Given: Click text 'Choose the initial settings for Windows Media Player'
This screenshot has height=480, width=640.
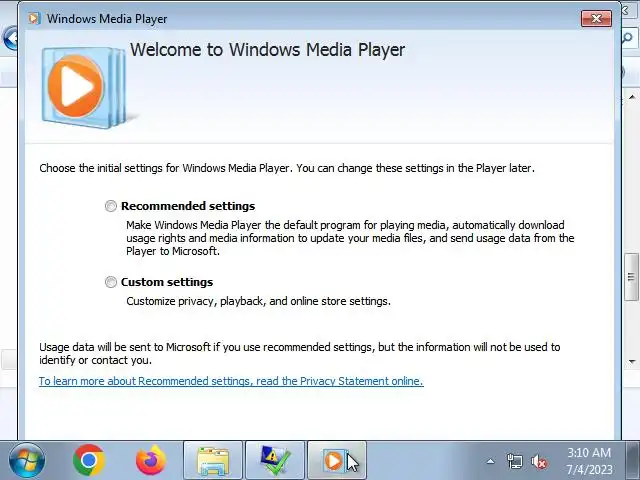Looking at the screenshot, I should tap(166, 168).
